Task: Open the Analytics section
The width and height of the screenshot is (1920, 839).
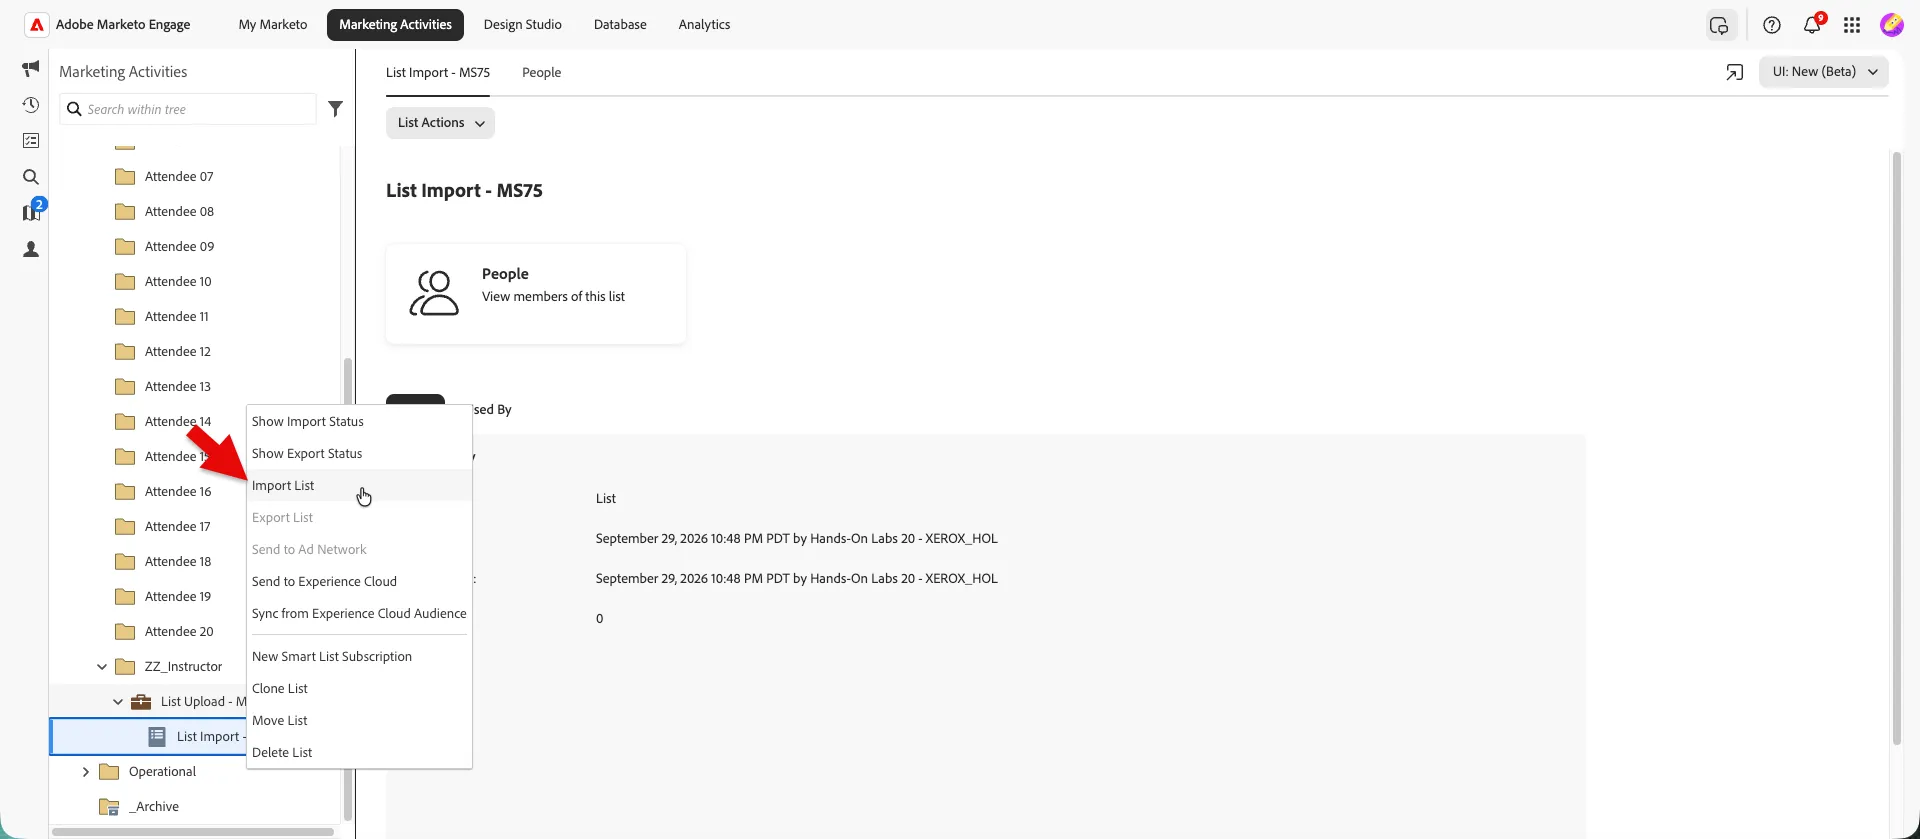Action: pyautogui.click(x=704, y=25)
